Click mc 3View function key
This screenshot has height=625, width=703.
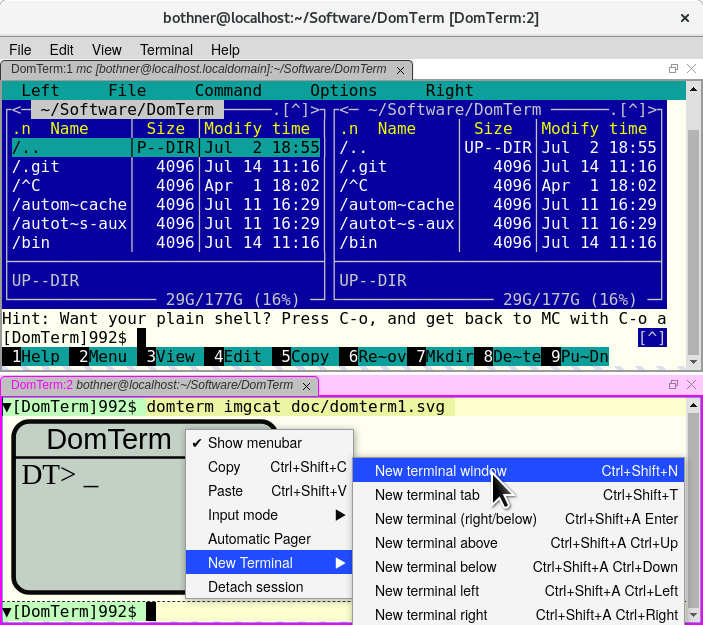coord(170,357)
